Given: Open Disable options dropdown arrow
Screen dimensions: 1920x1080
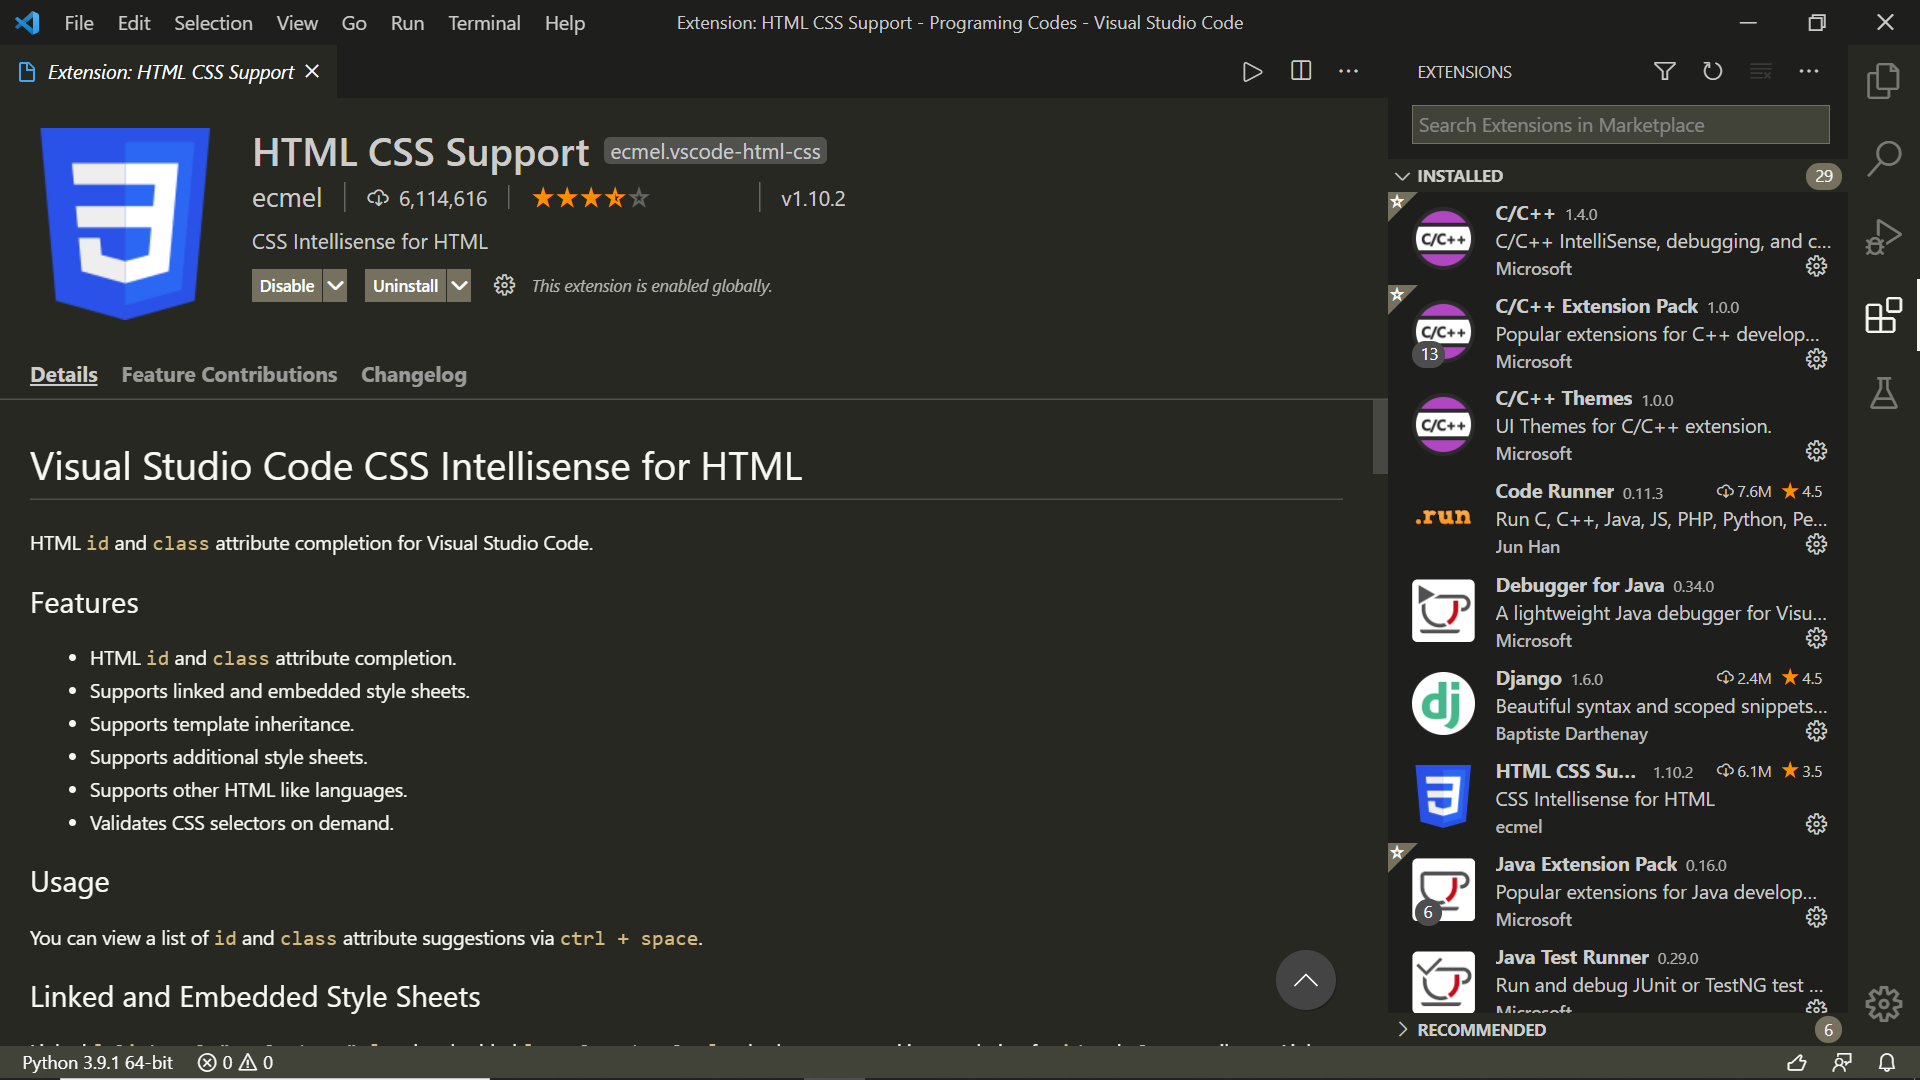Looking at the screenshot, I should point(335,286).
